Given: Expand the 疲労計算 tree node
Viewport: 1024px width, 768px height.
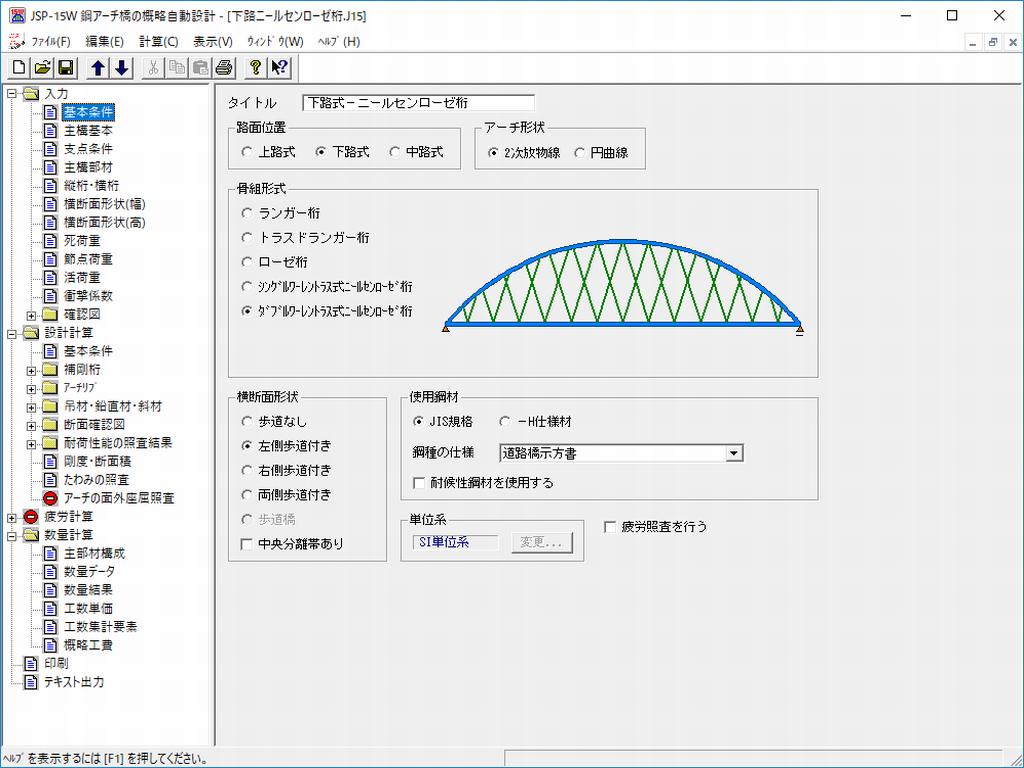Looking at the screenshot, I should tap(11, 517).
